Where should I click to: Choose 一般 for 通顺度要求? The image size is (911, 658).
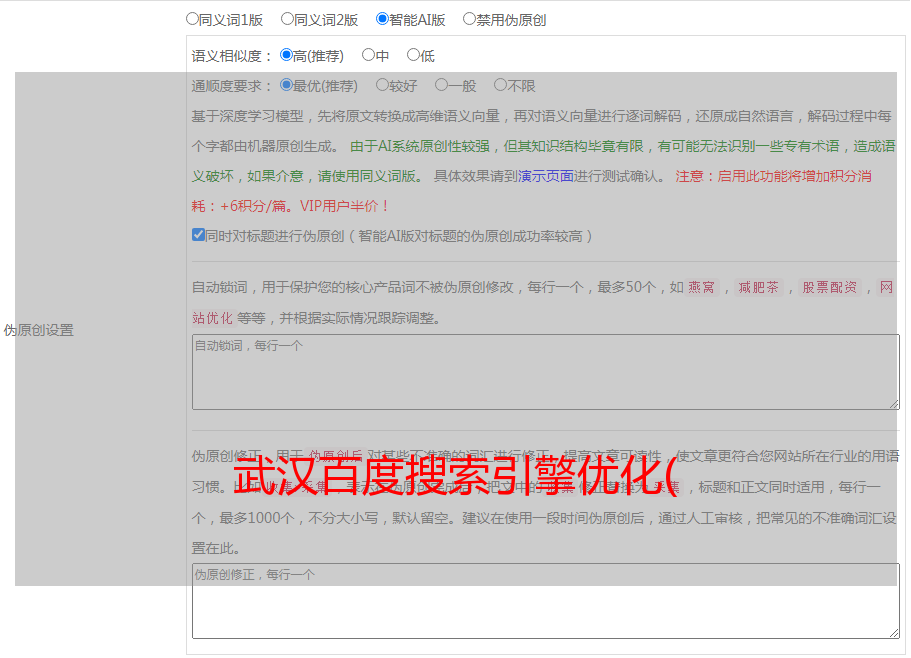pyautogui.click(x=442, y=85)
